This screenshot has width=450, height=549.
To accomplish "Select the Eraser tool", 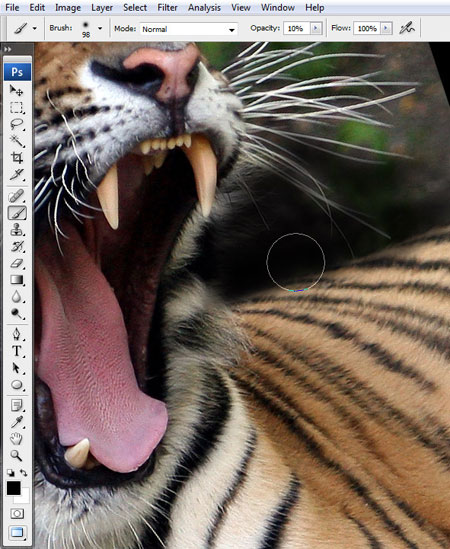I will 16,263.
